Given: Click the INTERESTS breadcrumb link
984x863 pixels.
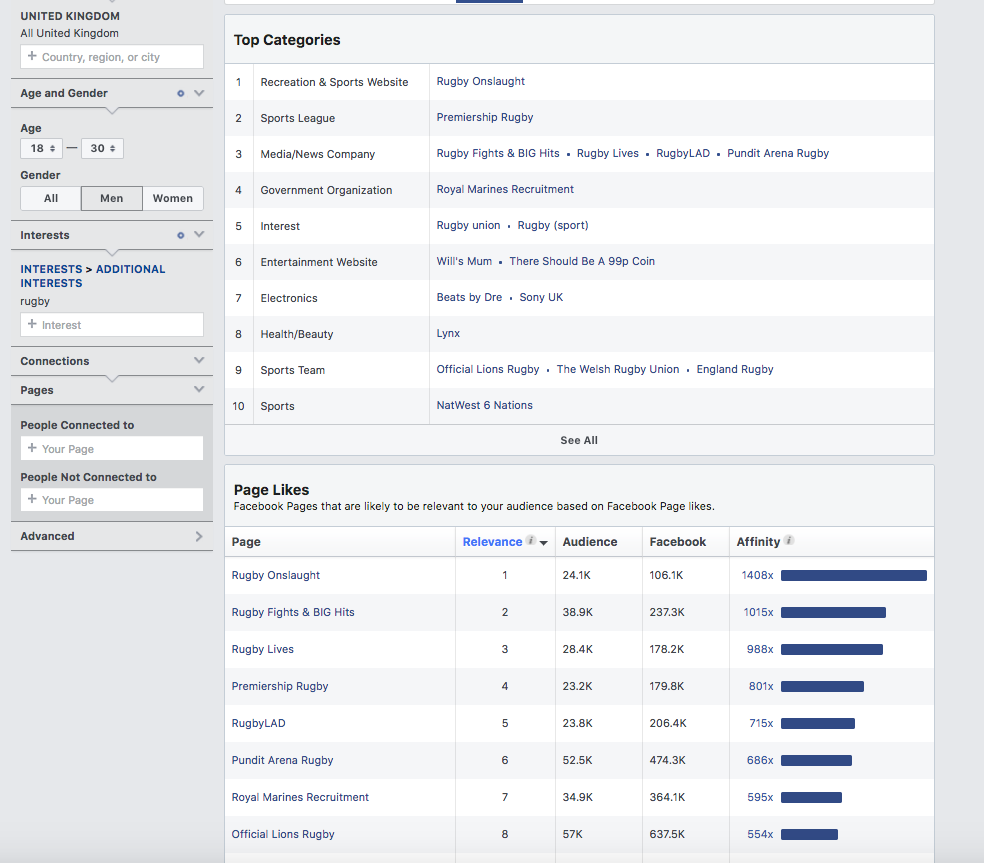Looking at the screenshot, I should pyautogui.click(x=51, y=269).
